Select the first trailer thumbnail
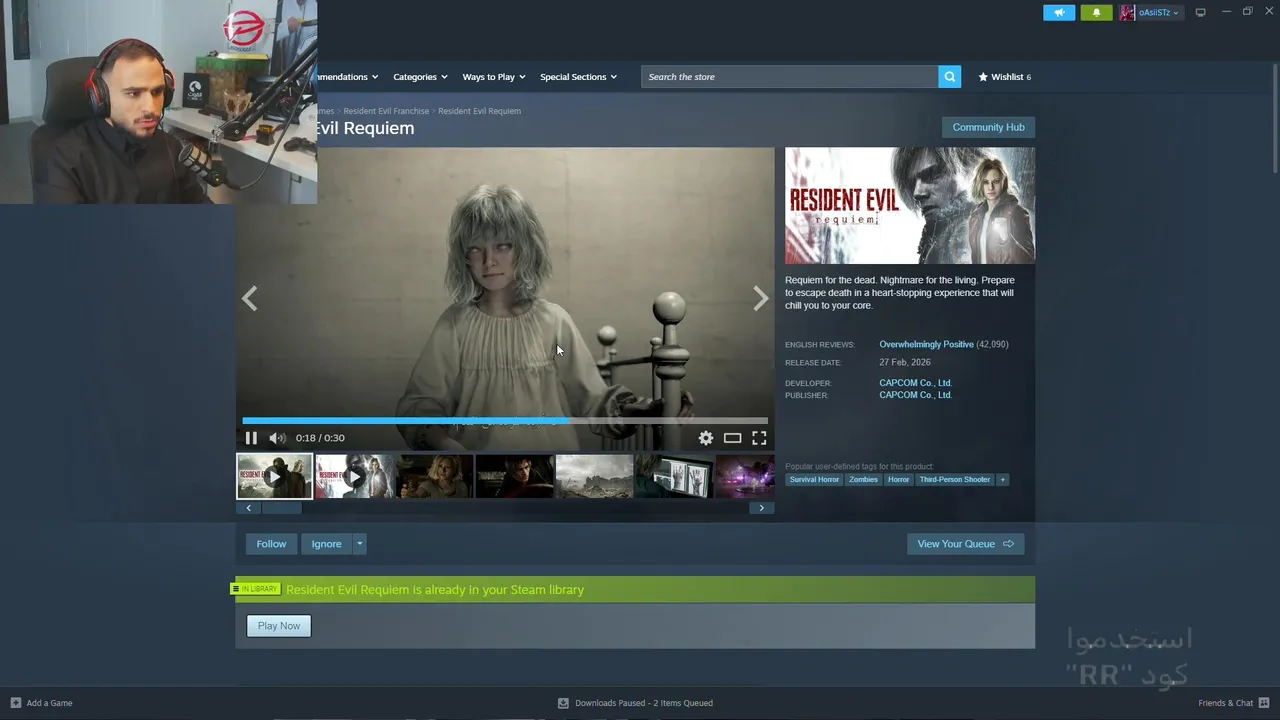Screen dimensions: 1280x720 tap(274, 476)
